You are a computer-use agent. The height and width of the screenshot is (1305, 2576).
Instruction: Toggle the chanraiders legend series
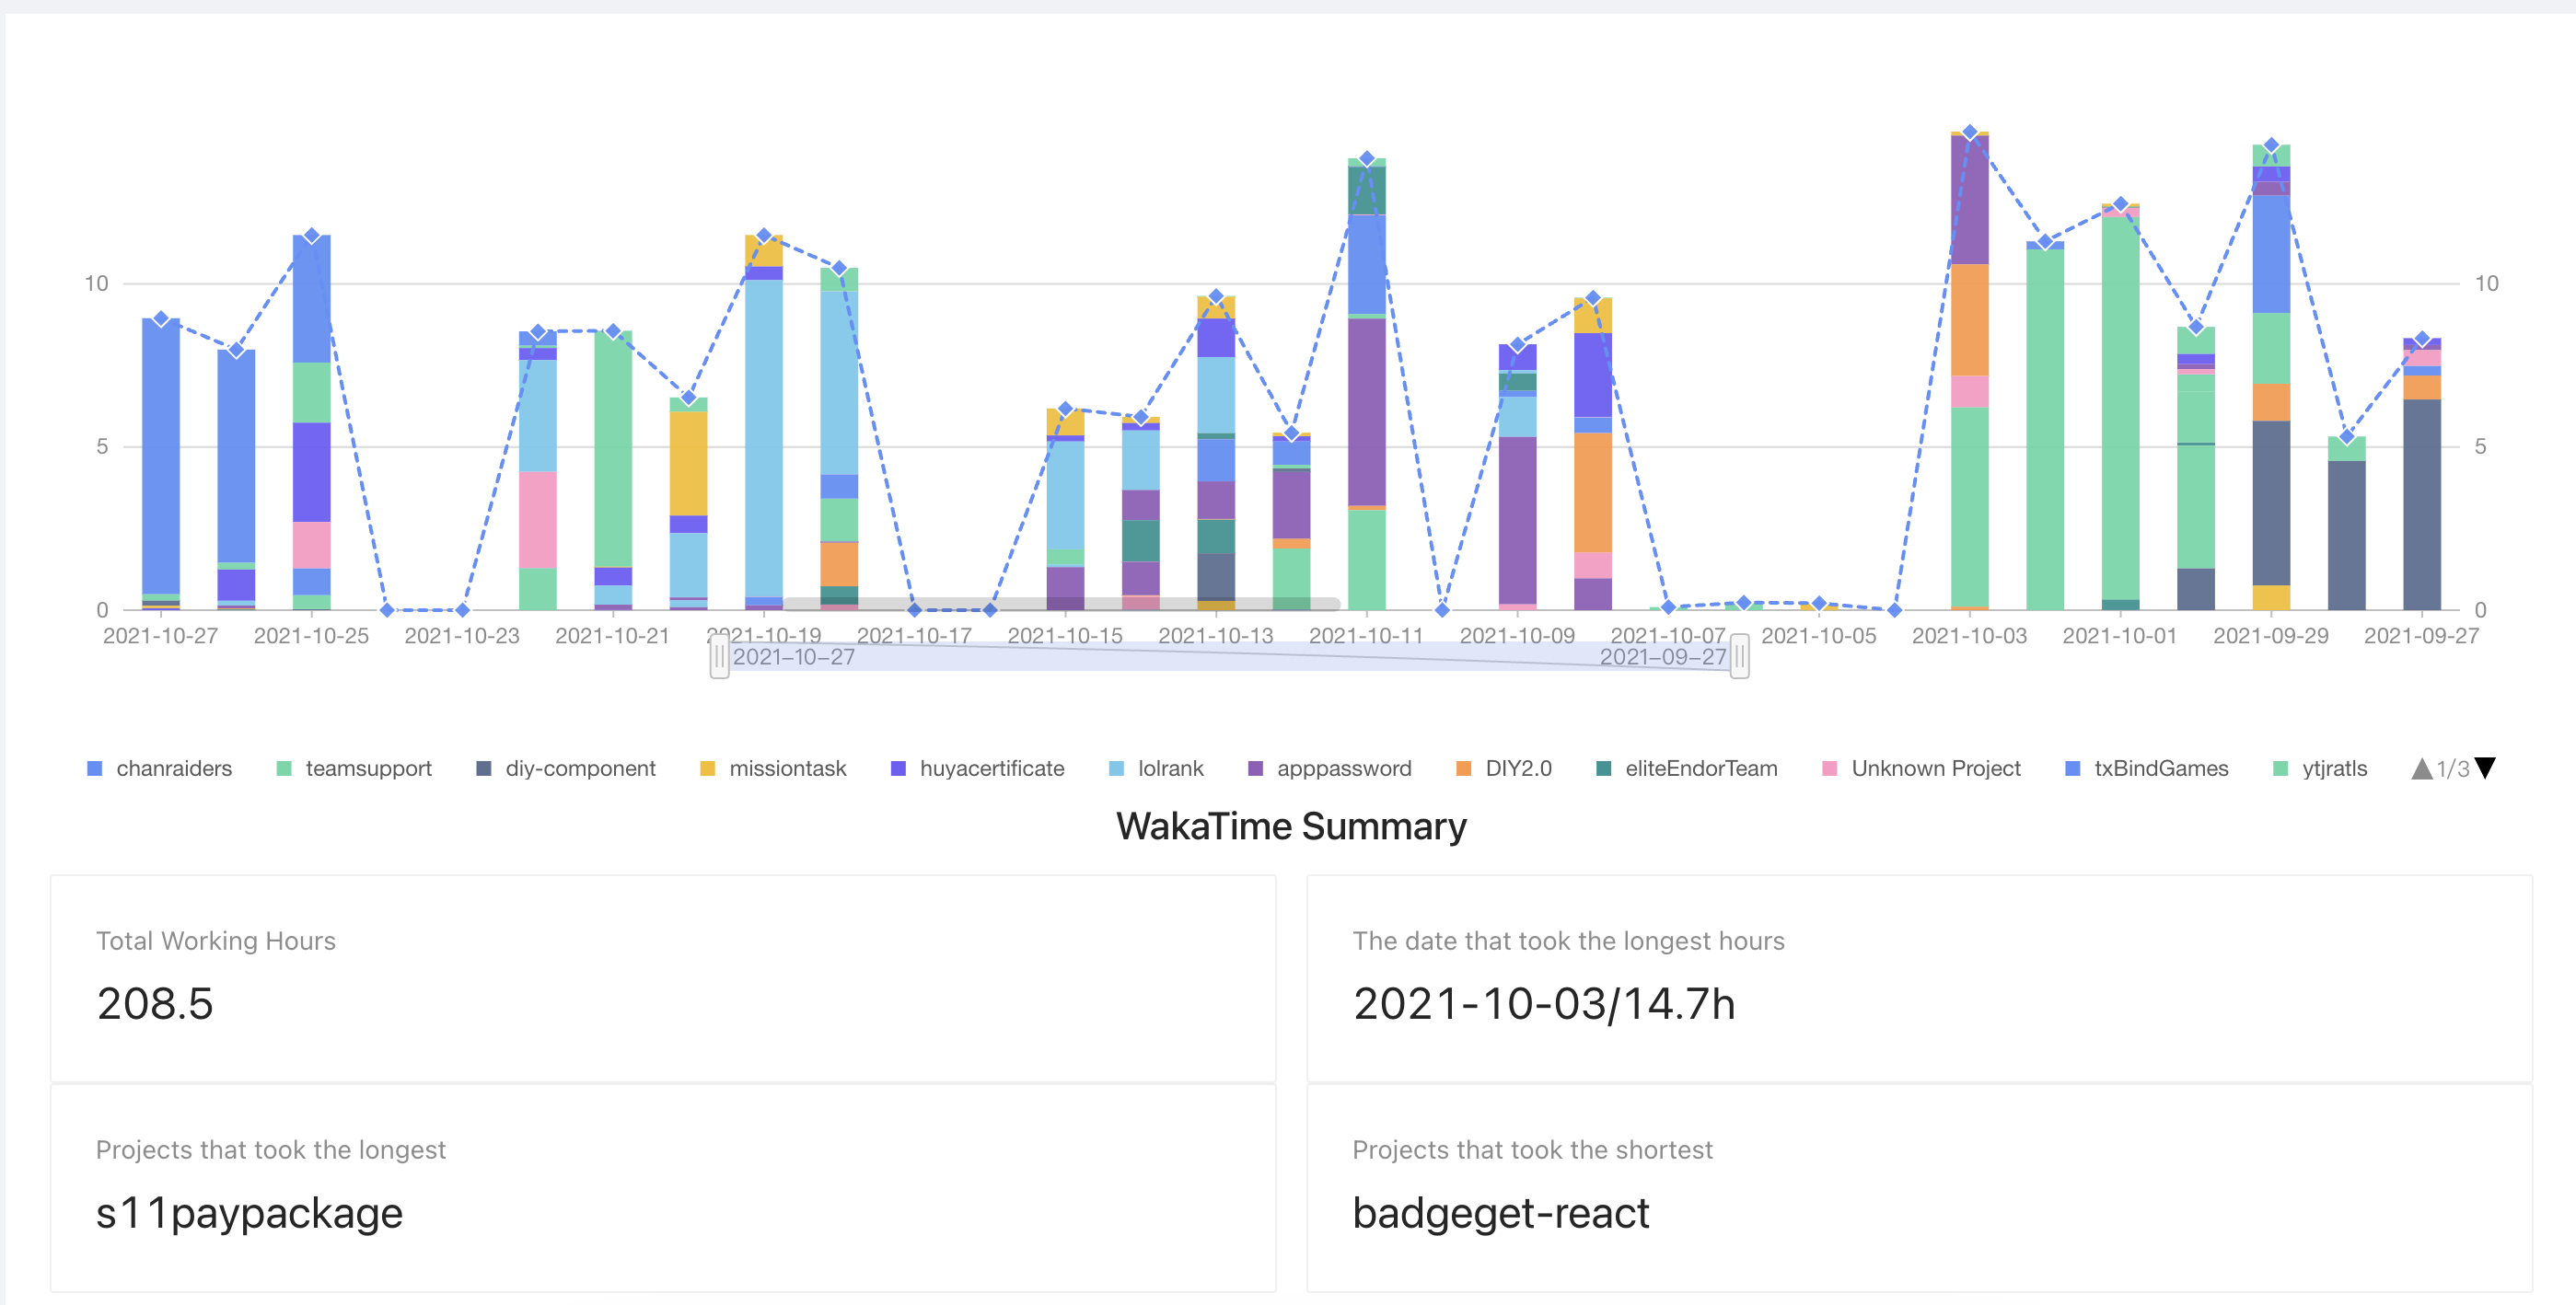click(x=160, y=768)
